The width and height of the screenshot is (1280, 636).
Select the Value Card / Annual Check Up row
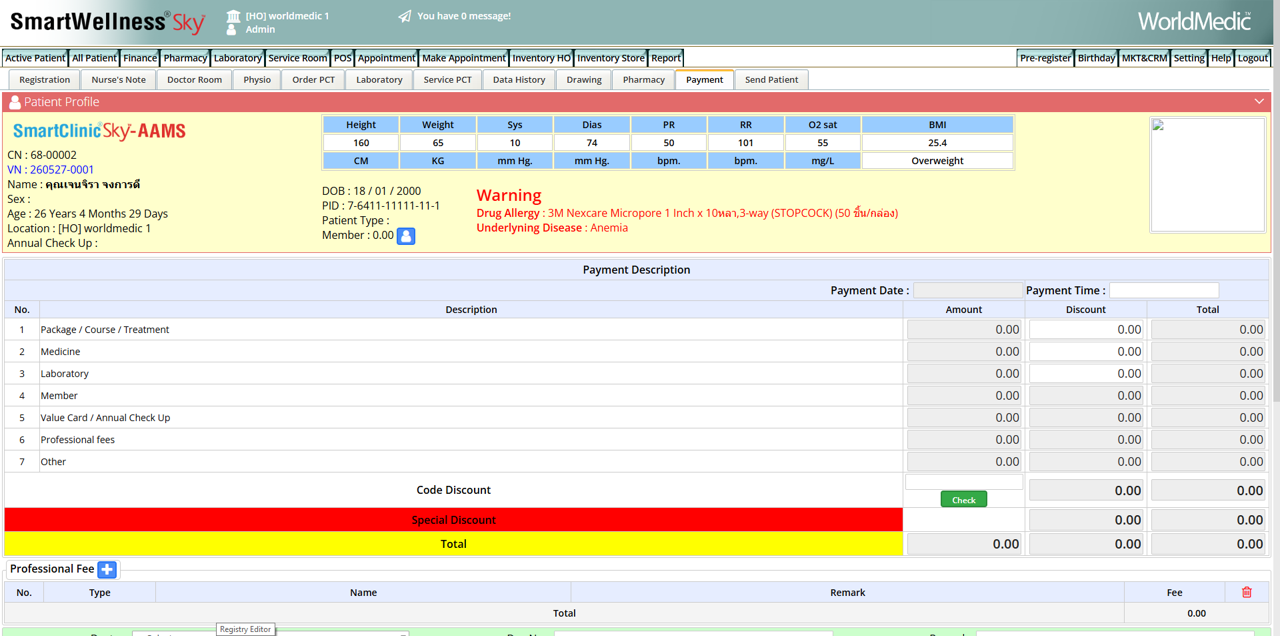tap(471, 417)
